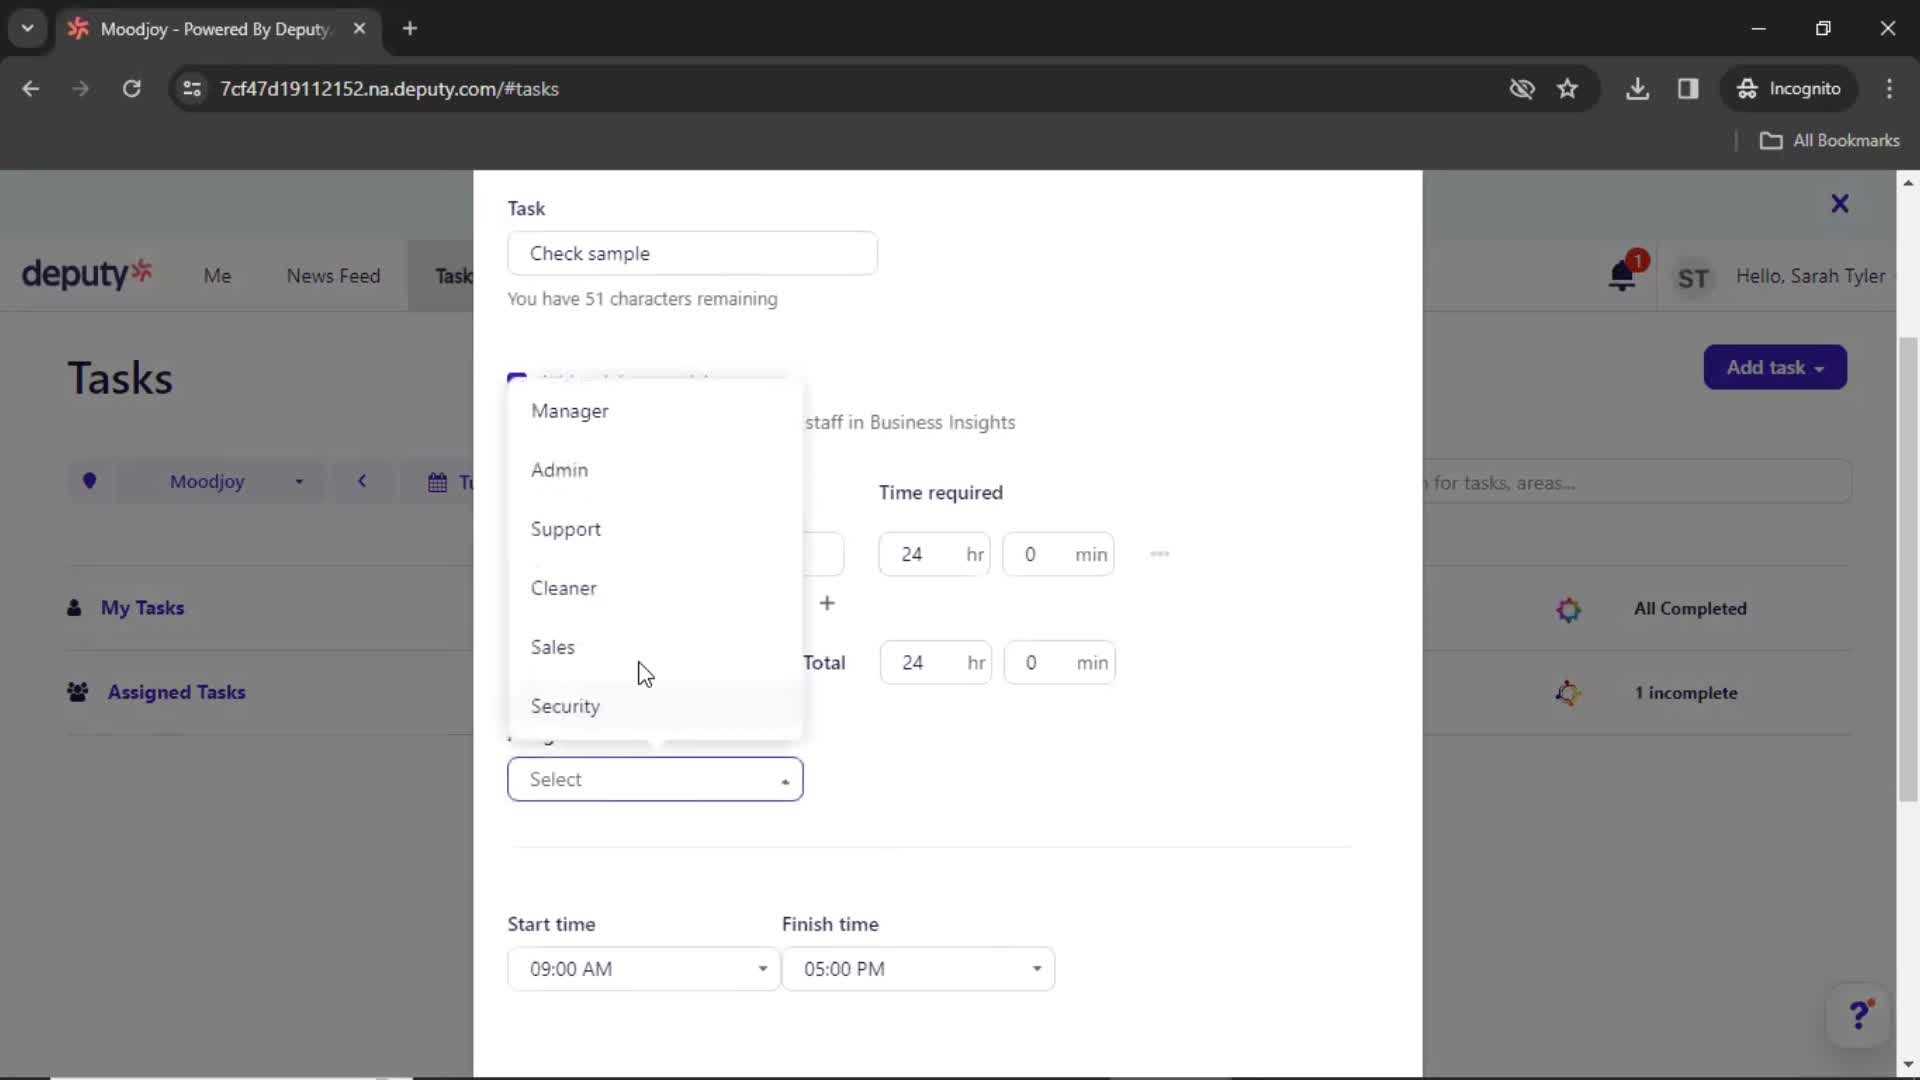The width and height of the screenshot is (1920, 1080).
Task: Click the Task name field 'Check sample'
Action: [692, 254]
